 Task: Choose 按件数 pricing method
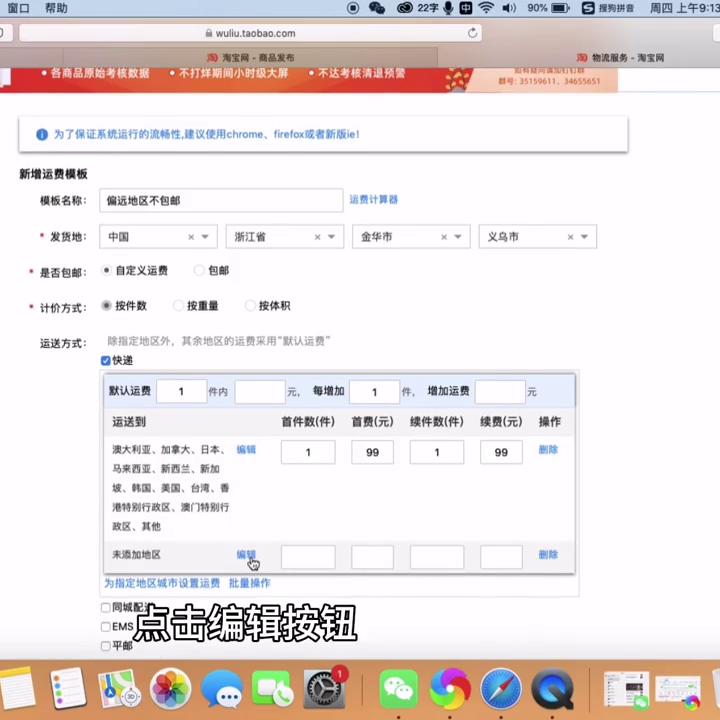(106, 305)
